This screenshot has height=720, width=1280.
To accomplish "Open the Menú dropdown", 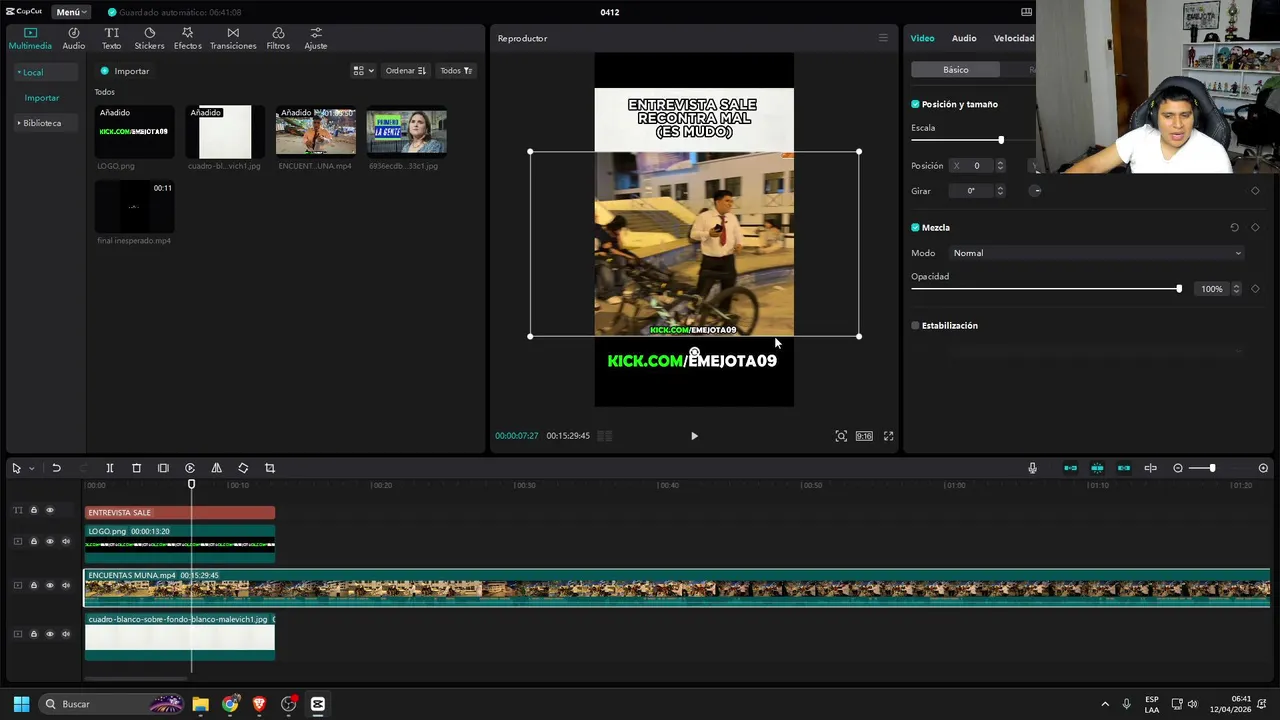I will [71, 12].
